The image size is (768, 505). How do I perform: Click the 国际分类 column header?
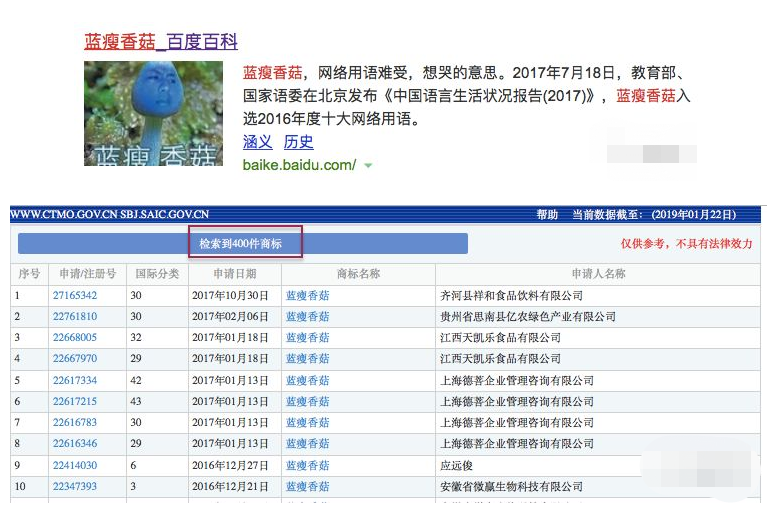coord(157,274)
